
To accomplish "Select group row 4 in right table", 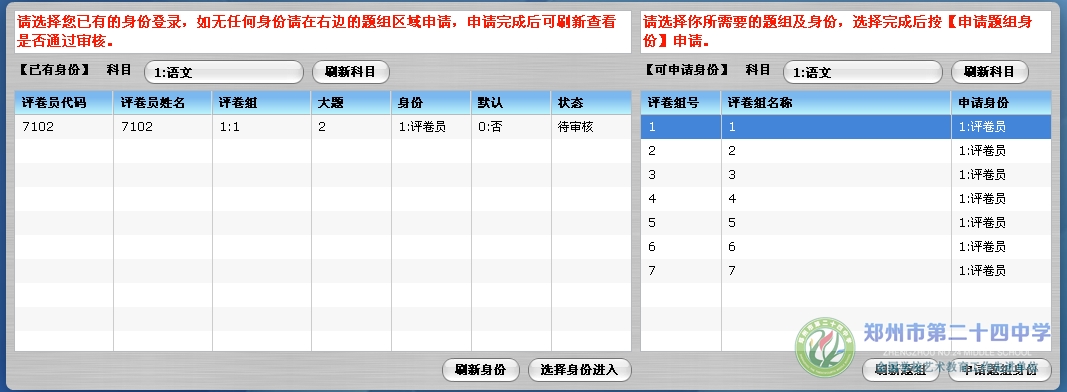I will pos(846,199).
